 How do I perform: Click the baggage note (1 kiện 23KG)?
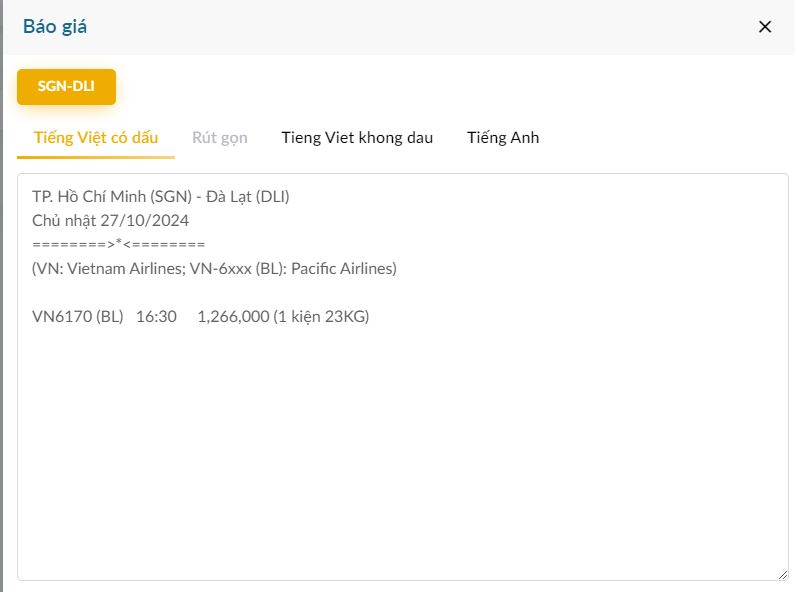(x=321, y=316)
